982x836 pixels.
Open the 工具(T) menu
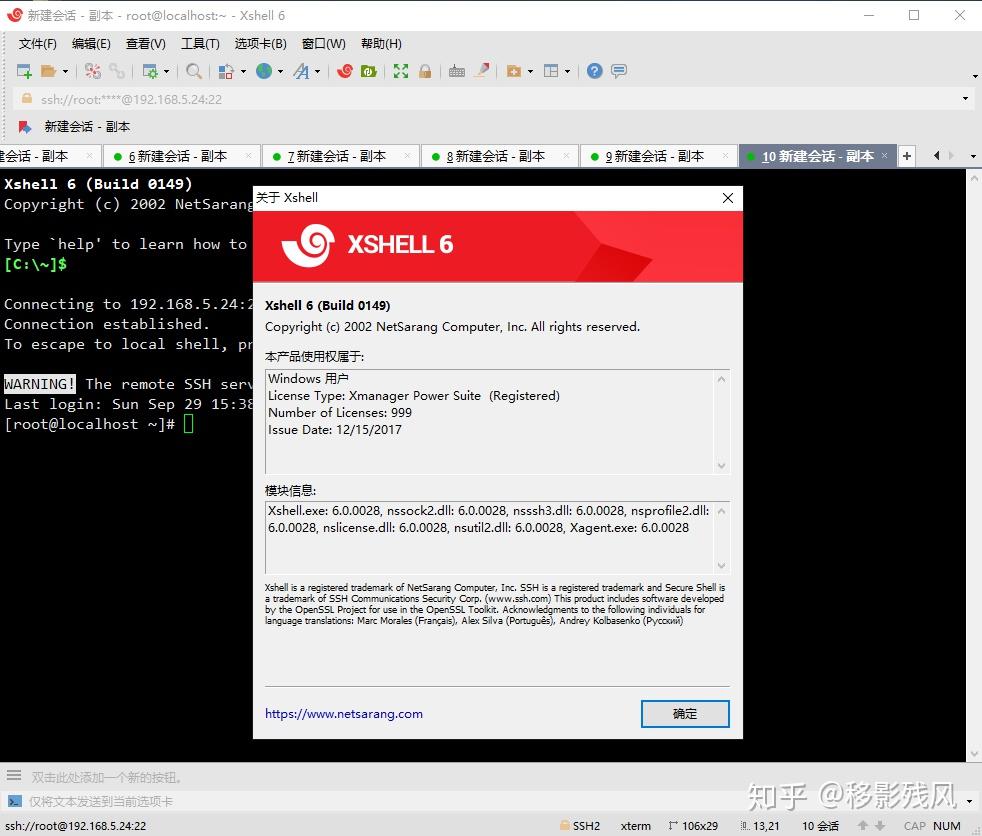point(200,43)
